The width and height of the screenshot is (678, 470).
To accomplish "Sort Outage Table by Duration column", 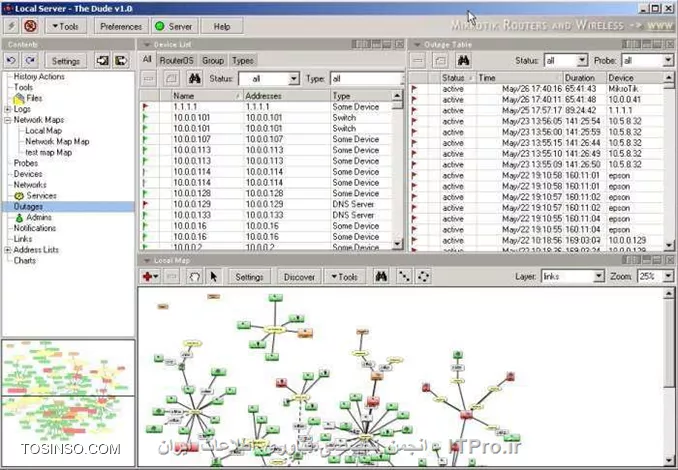I will (x=585, y=78).
